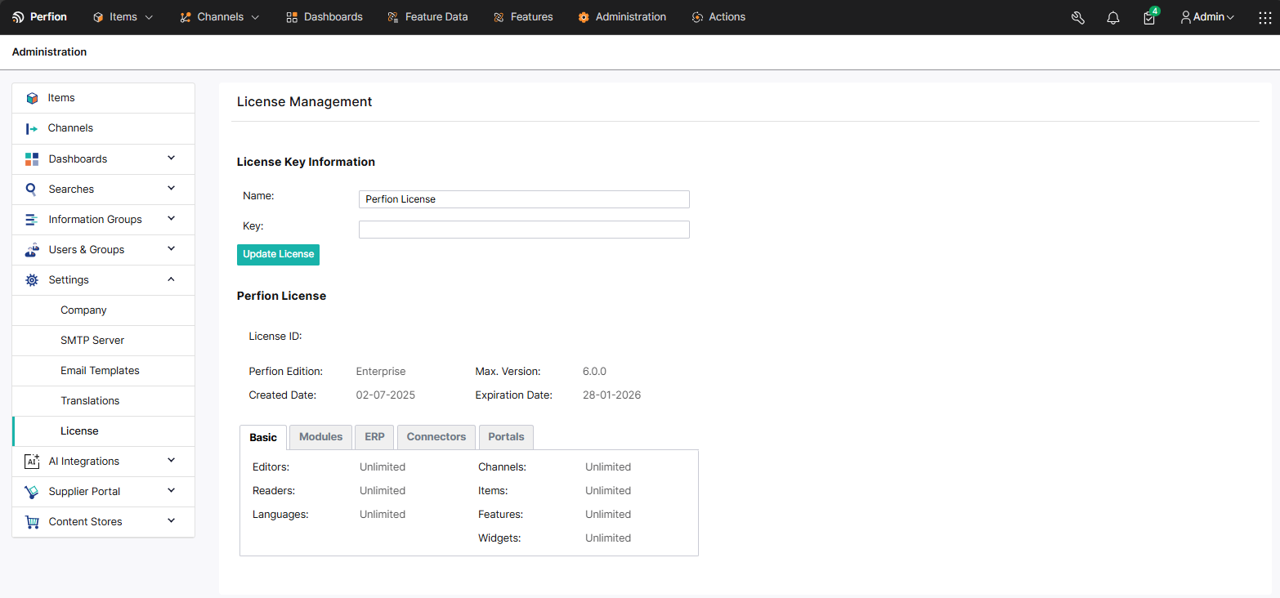Open the Channels menu in top navigation

coord(219,17)
